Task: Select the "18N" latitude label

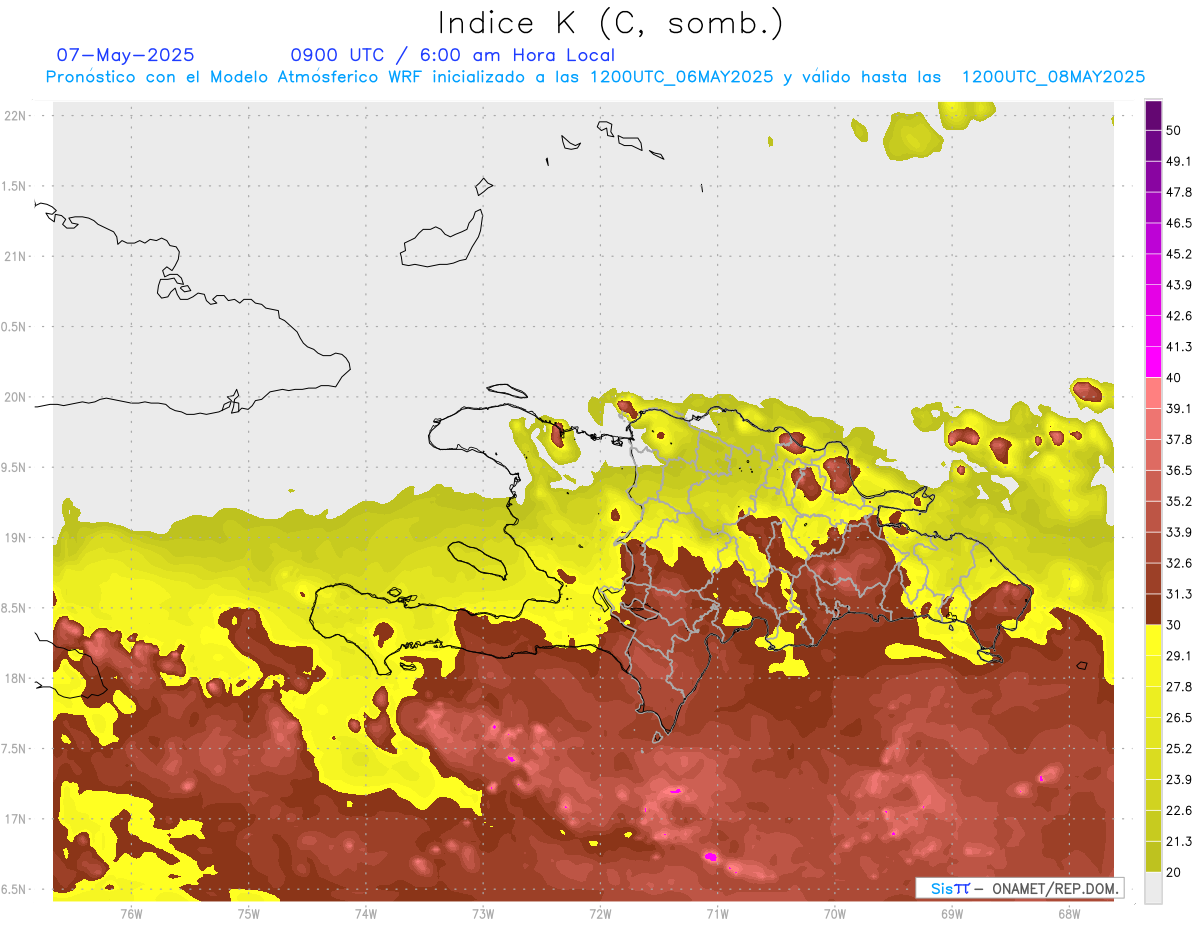Action: (17, 679)
